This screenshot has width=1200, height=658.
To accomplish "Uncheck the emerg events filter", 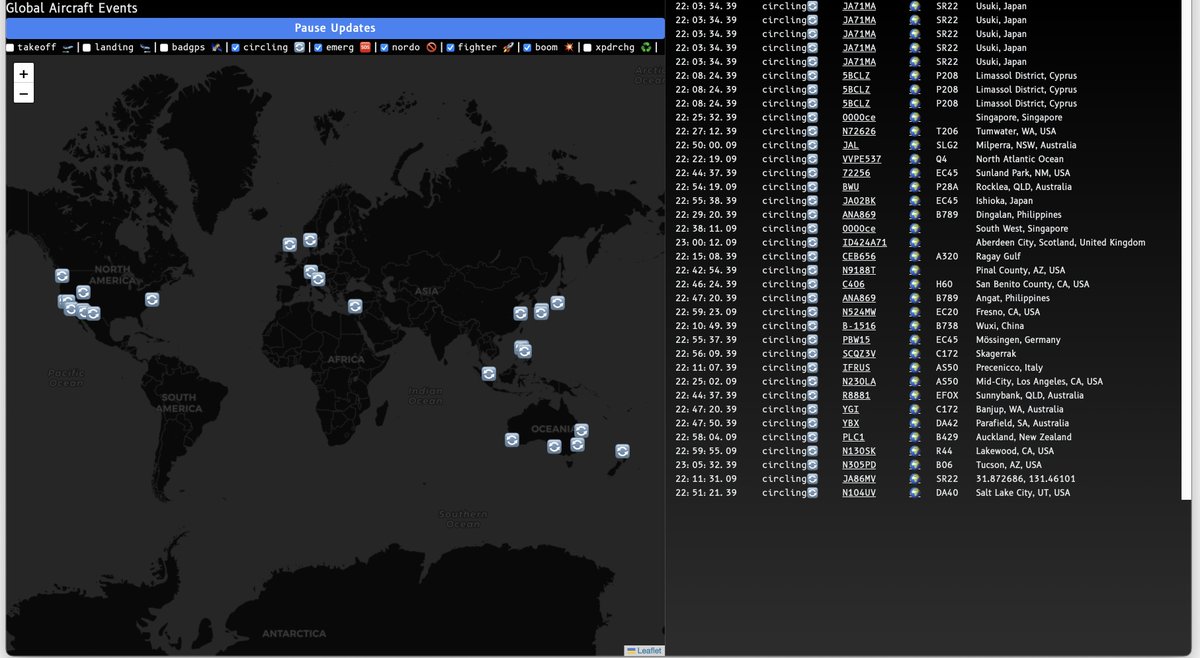I will (318, 47).
